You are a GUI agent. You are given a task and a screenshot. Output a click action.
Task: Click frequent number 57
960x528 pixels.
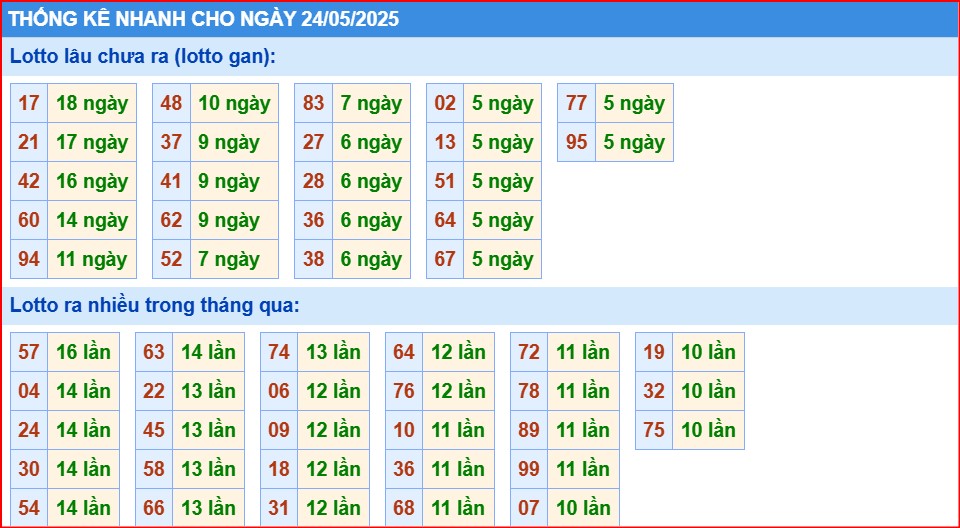[29, 352]
